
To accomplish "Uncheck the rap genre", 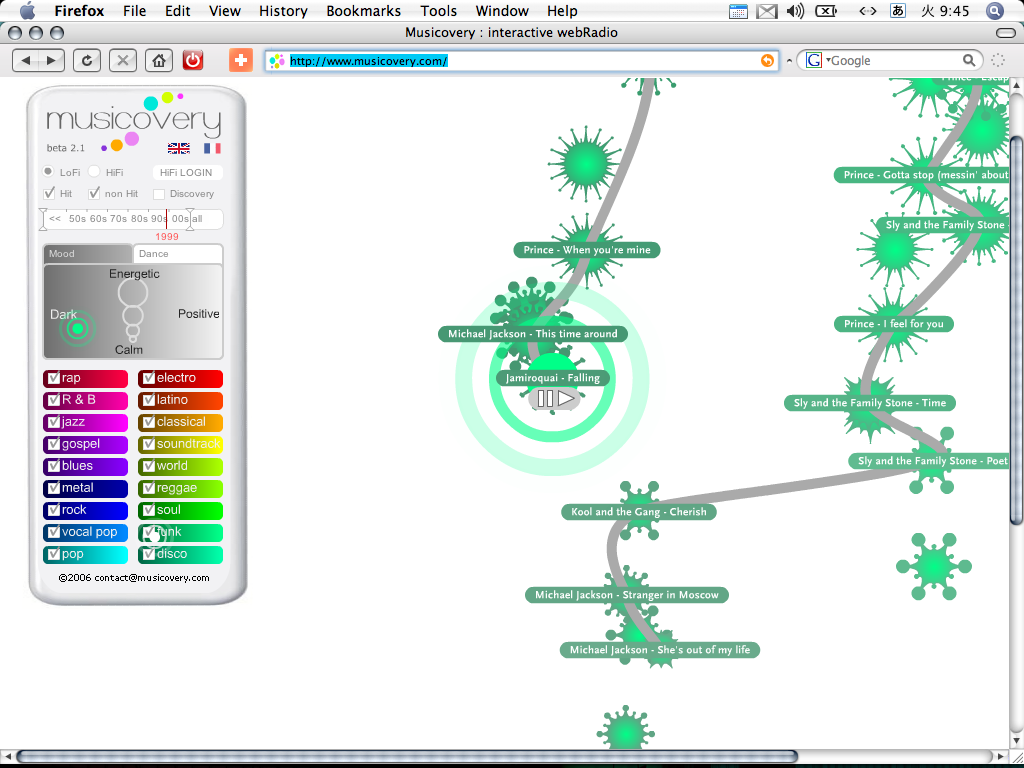I will tap(54, 378).
